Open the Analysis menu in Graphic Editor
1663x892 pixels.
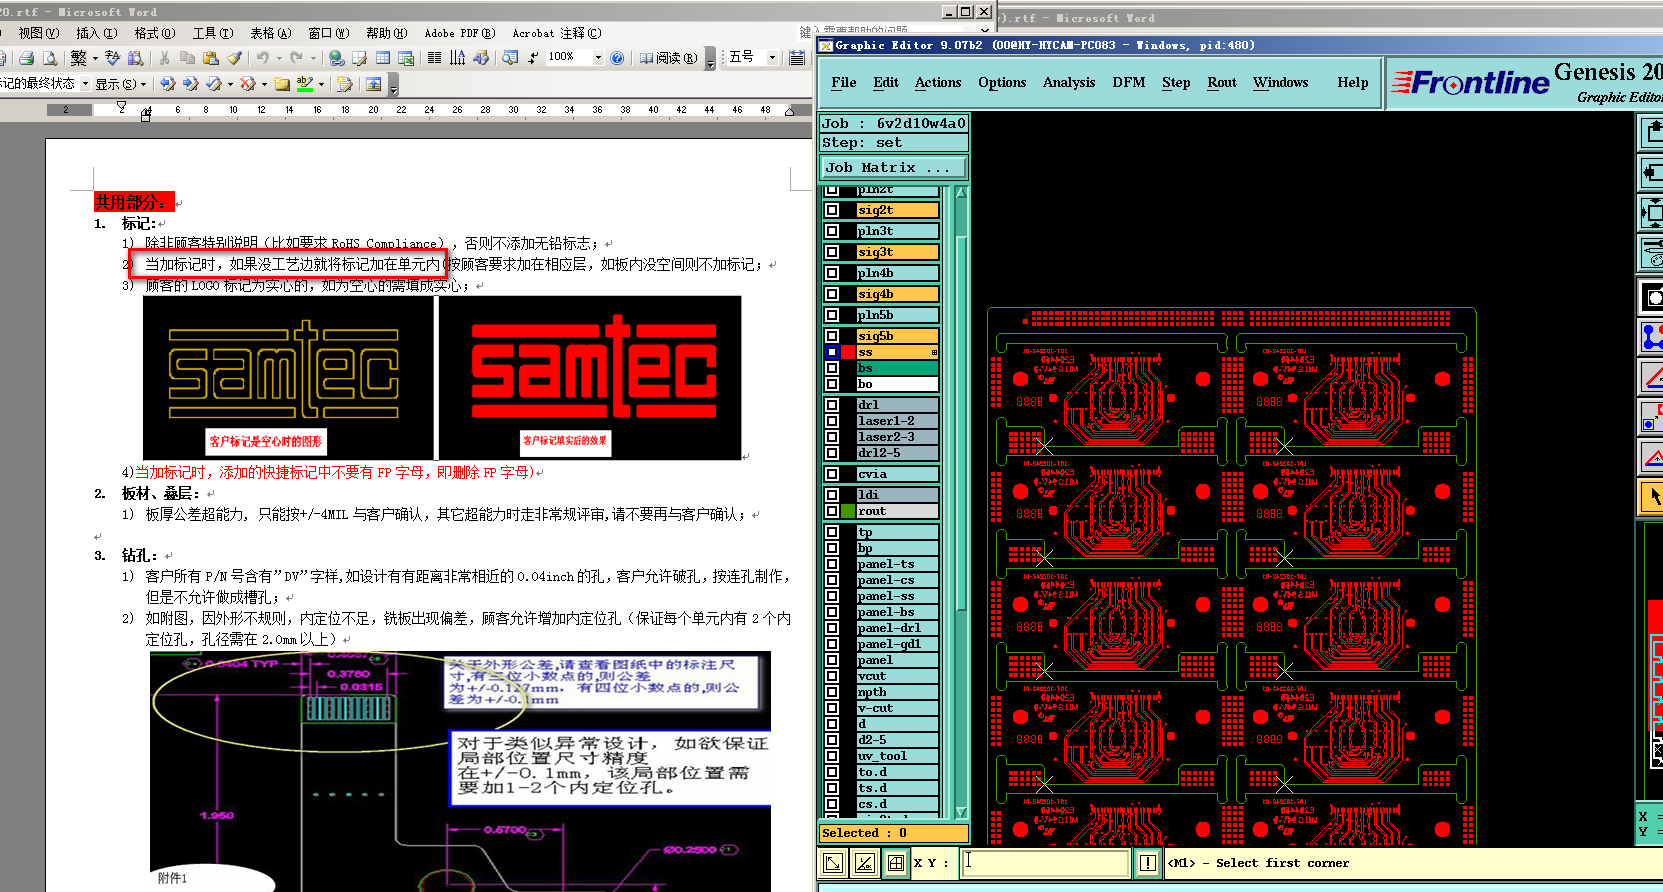click(x=1069, y=83)
